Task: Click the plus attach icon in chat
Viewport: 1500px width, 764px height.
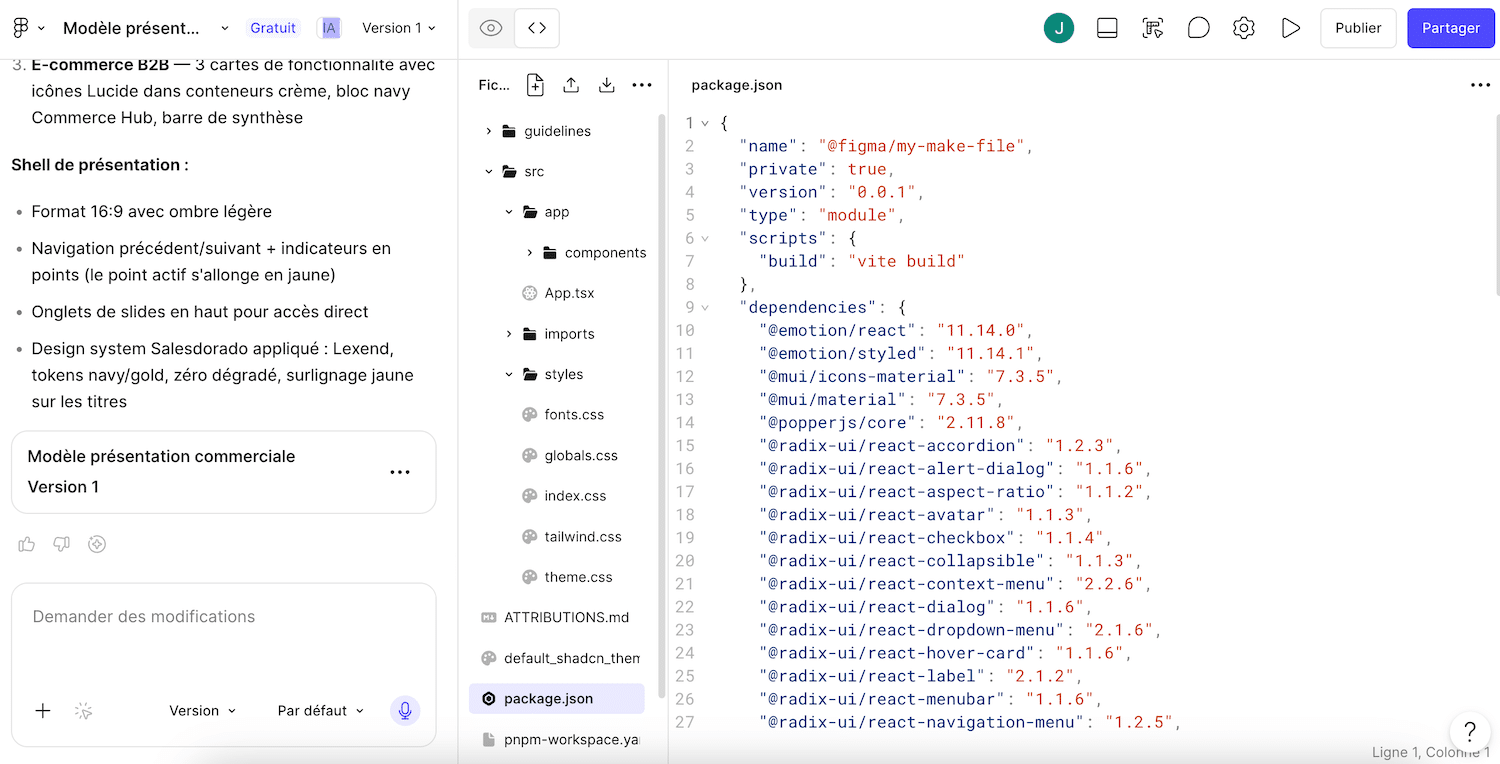Action: pyautogui.click(x=43, y=711)
